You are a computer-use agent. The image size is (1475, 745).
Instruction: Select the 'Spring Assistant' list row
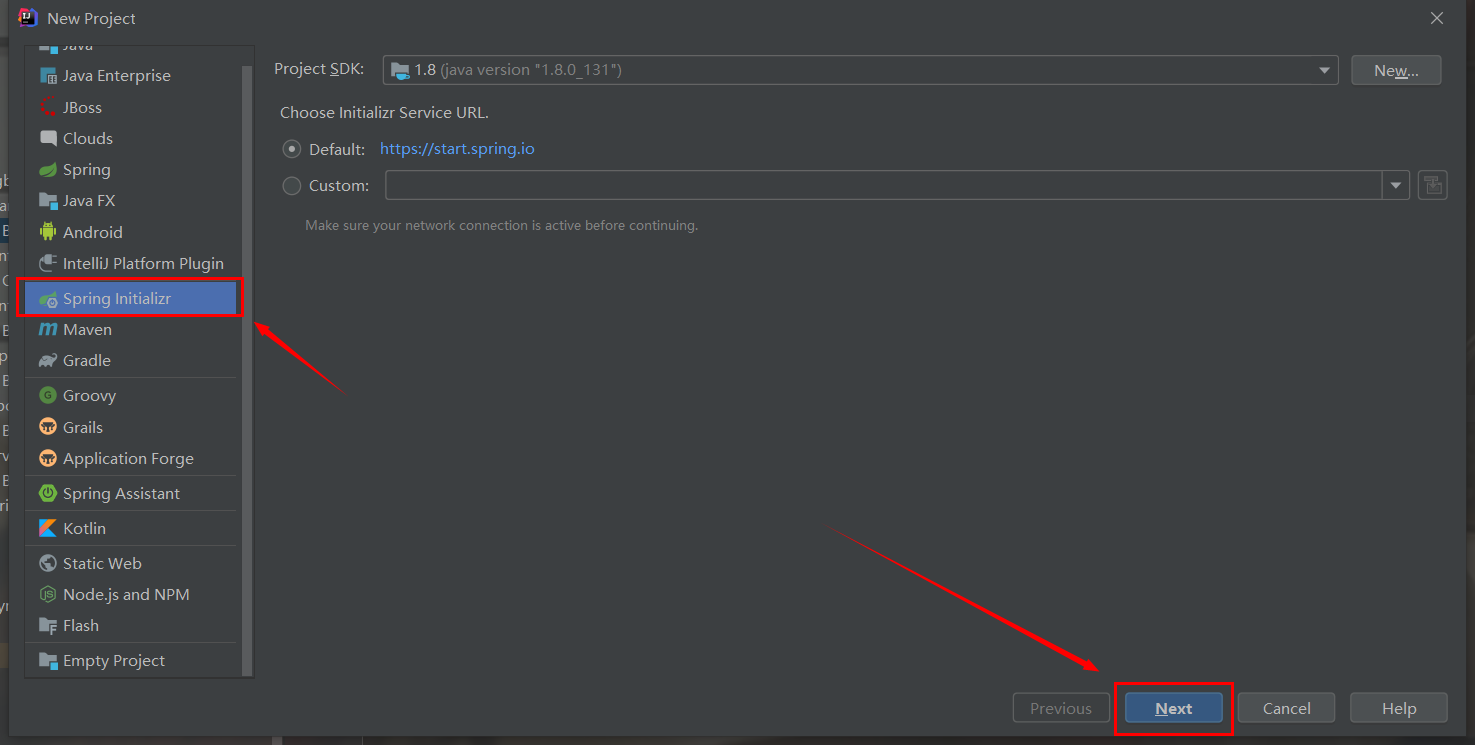(x=133, y=493)
